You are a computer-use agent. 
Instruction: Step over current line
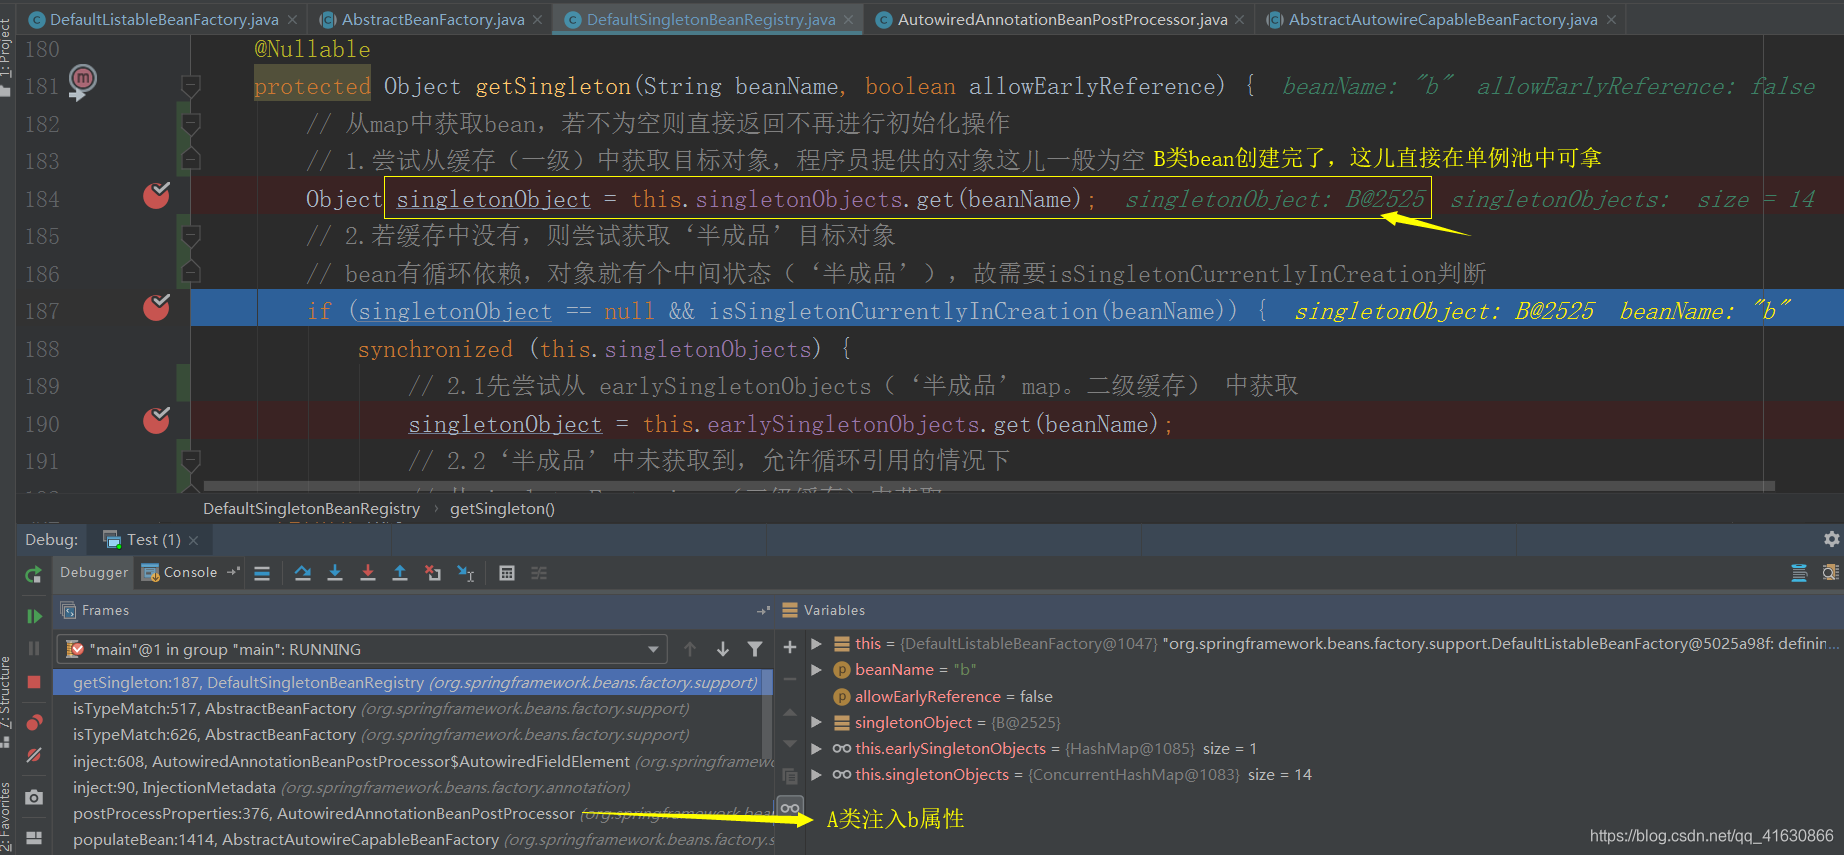303,573
